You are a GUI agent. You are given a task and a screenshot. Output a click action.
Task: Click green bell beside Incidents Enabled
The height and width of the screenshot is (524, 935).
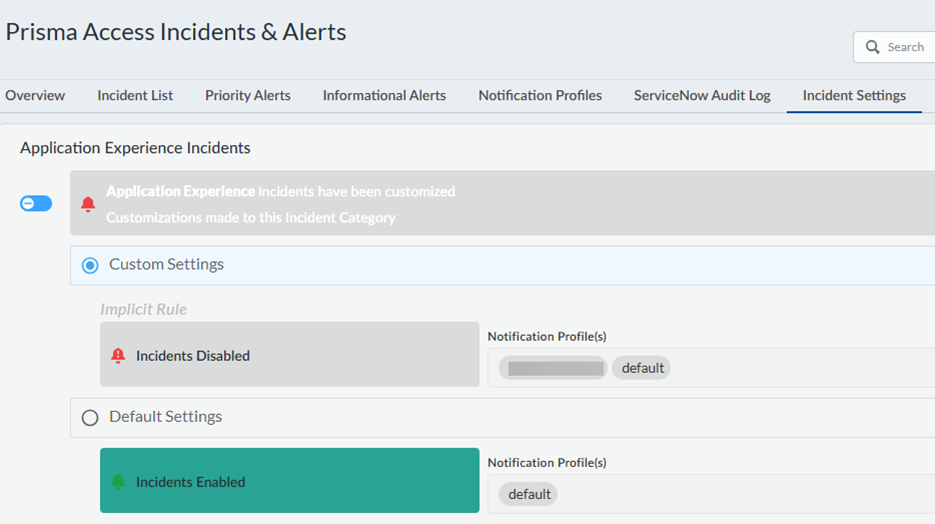118,482
